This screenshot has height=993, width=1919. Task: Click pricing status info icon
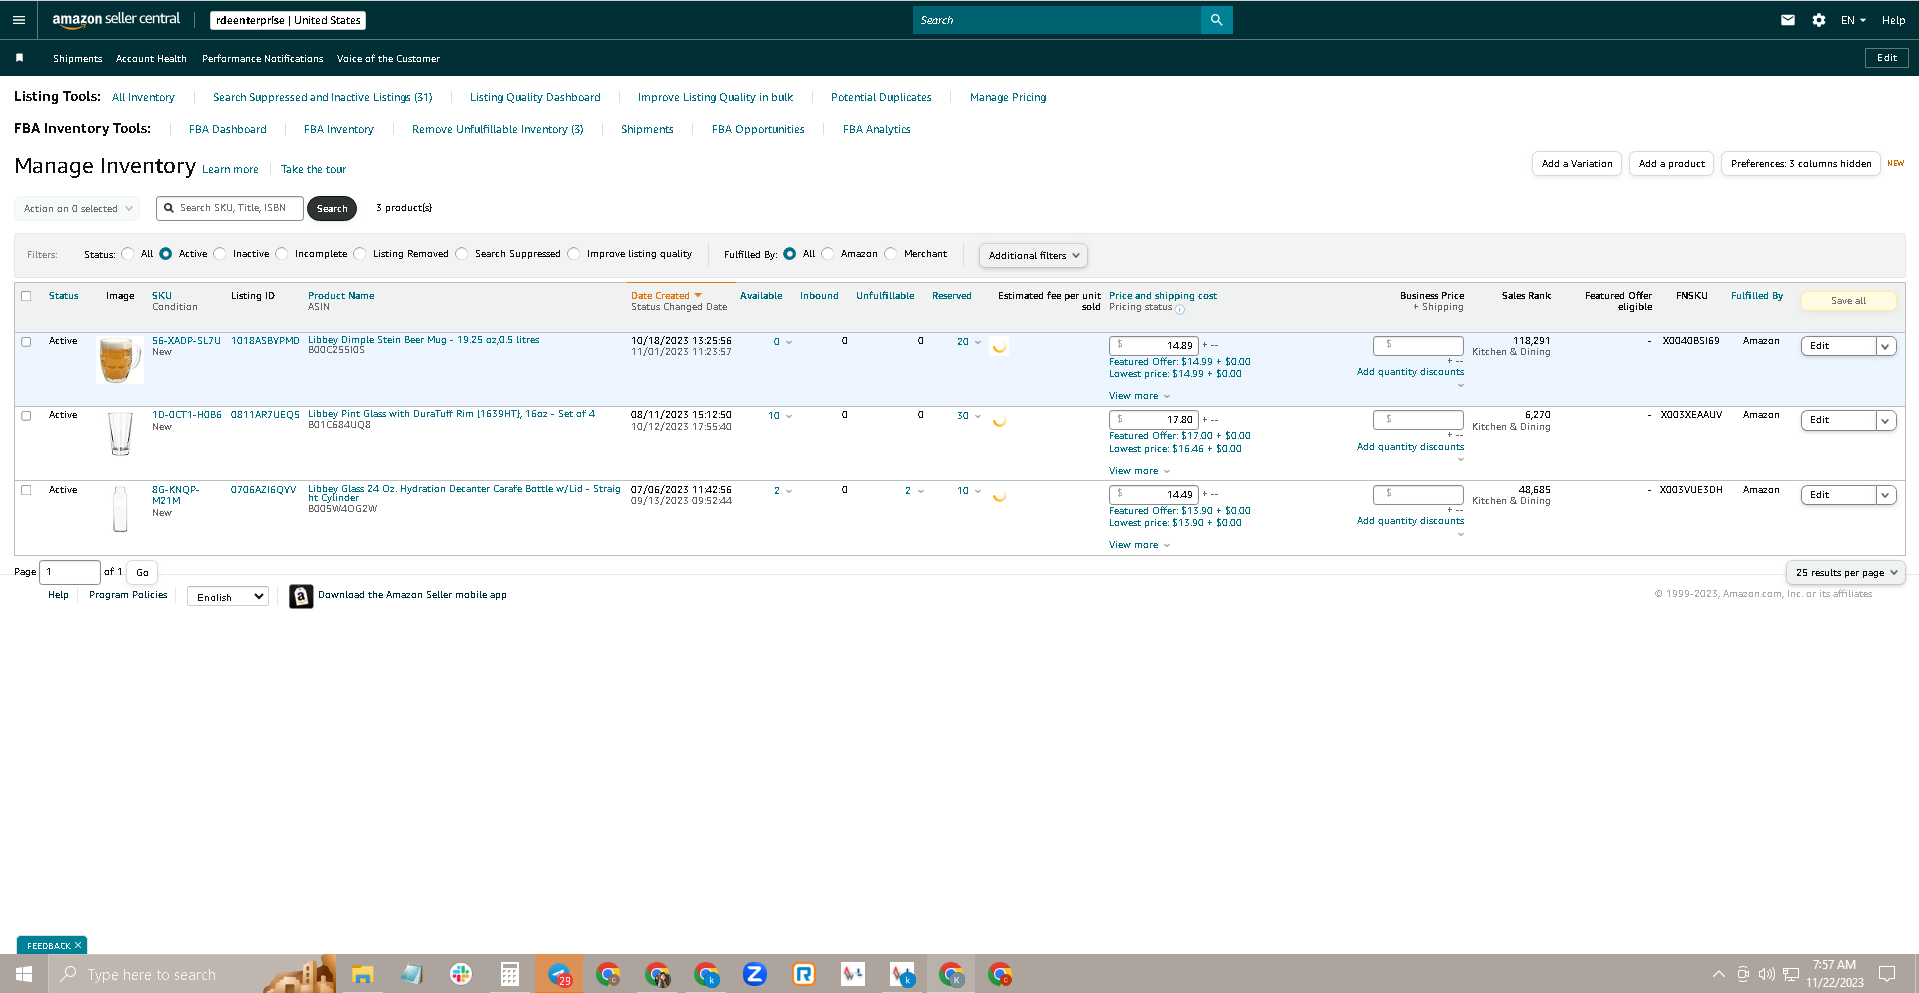(x=1180, y=309)
